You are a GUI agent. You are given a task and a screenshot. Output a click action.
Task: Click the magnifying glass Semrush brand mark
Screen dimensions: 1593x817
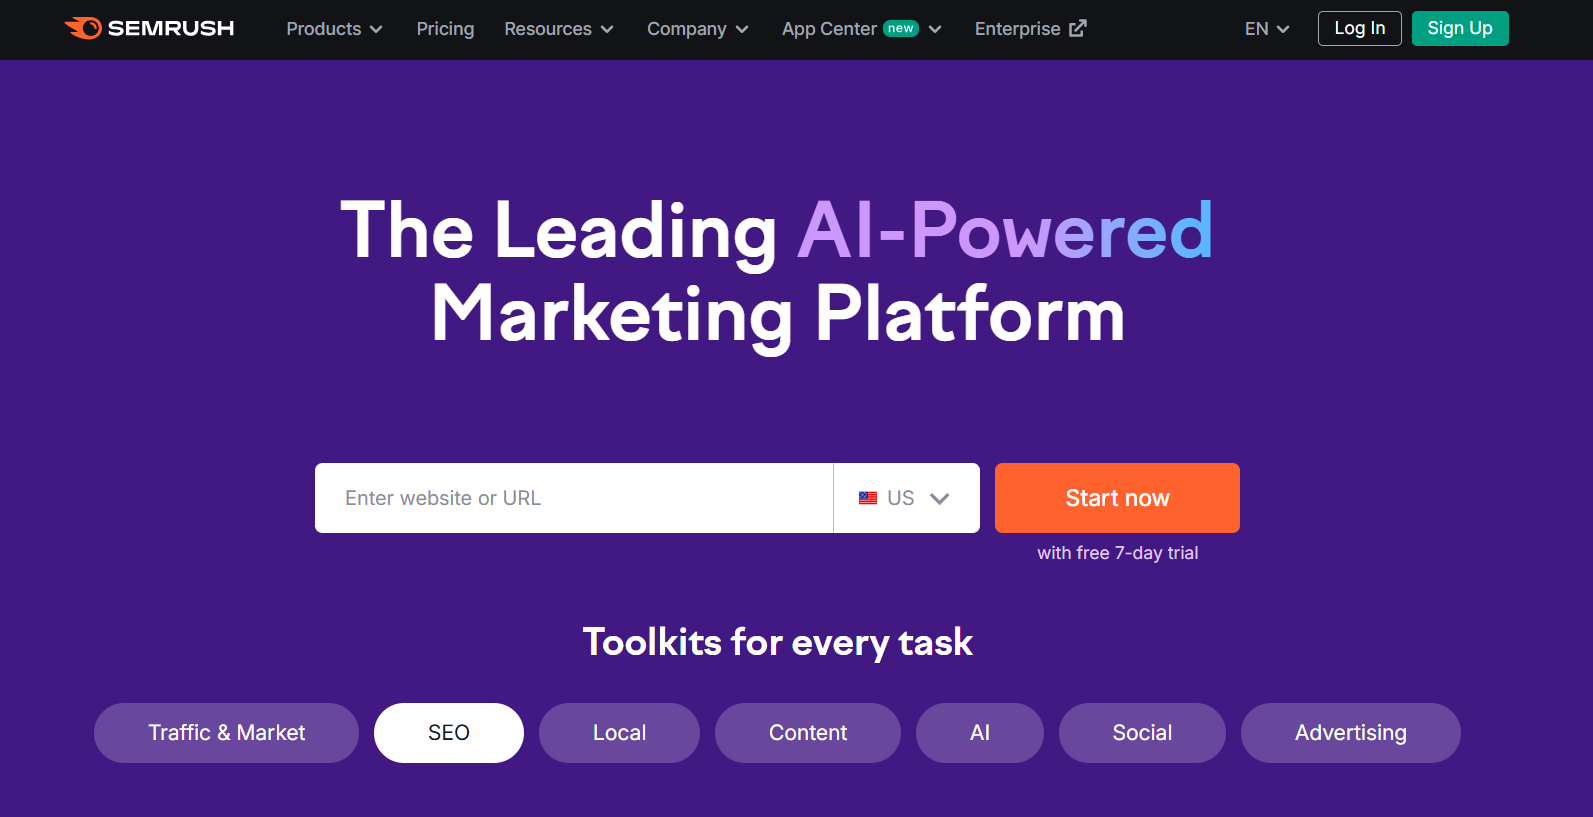tap(84, 28)
